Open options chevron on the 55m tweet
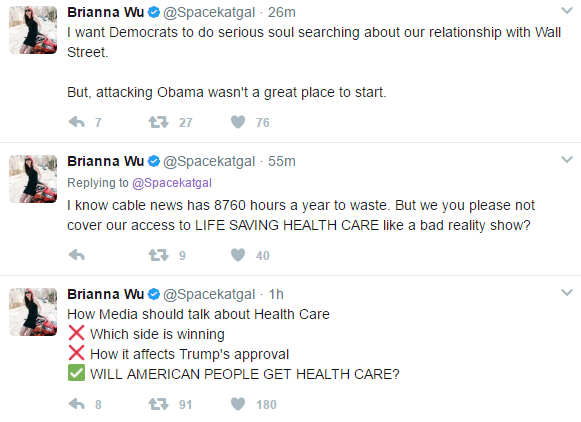Screen dimensions: 581x422 [x=567, y=160]
